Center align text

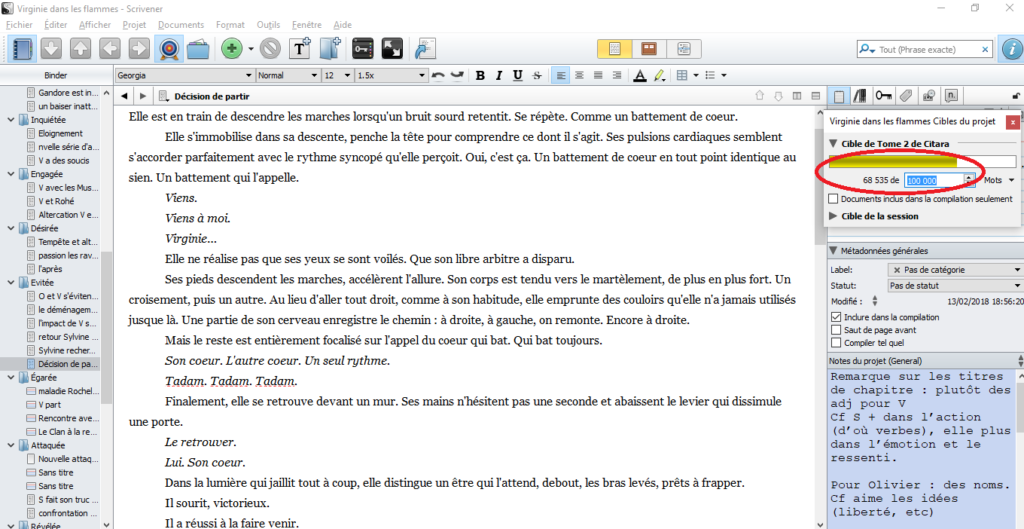[x=579, y=76]
